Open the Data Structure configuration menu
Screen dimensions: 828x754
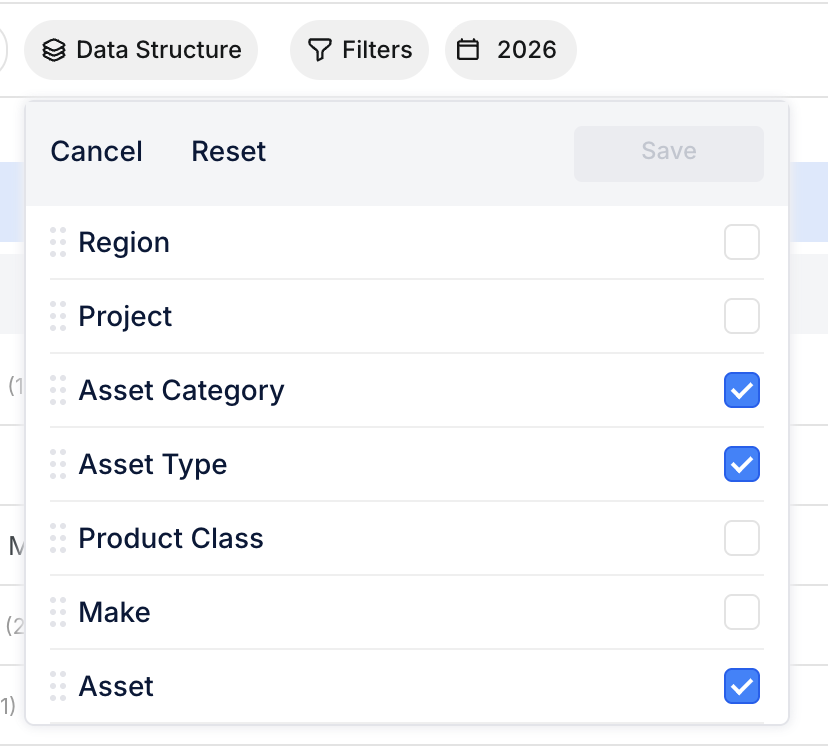[140, 49]
